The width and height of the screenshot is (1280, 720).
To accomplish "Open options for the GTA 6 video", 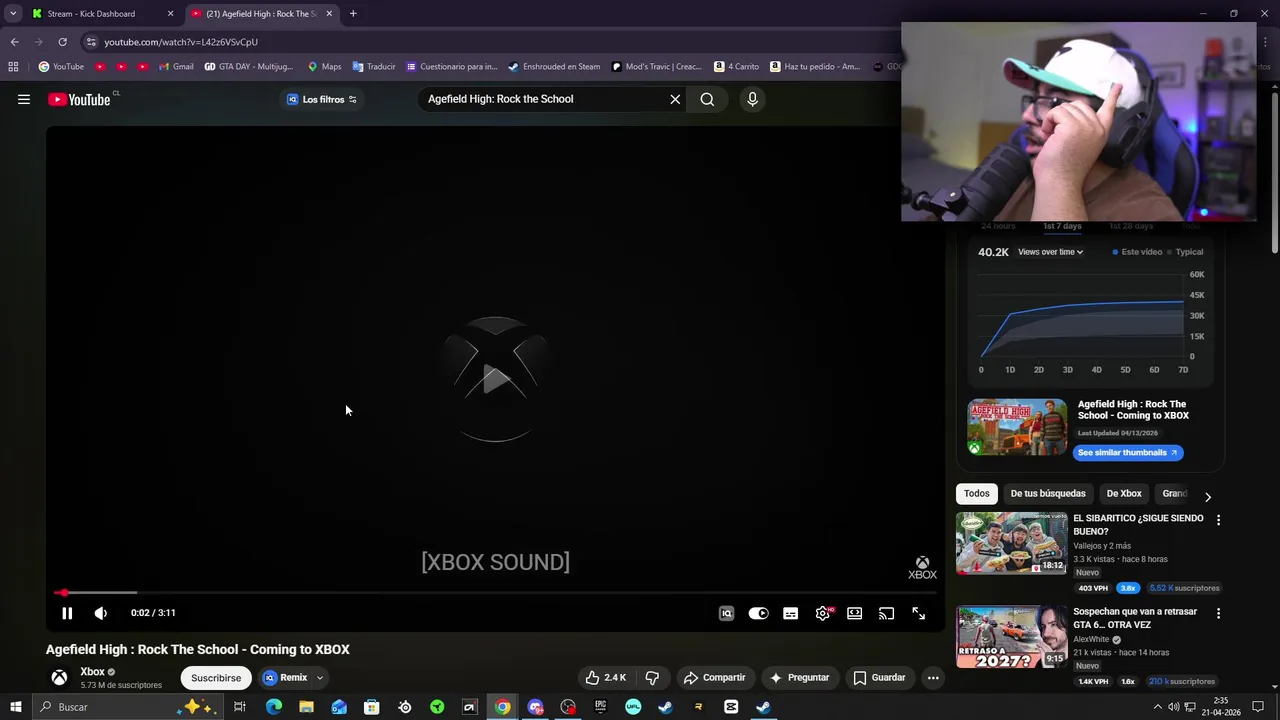I will pos(1218,613).
